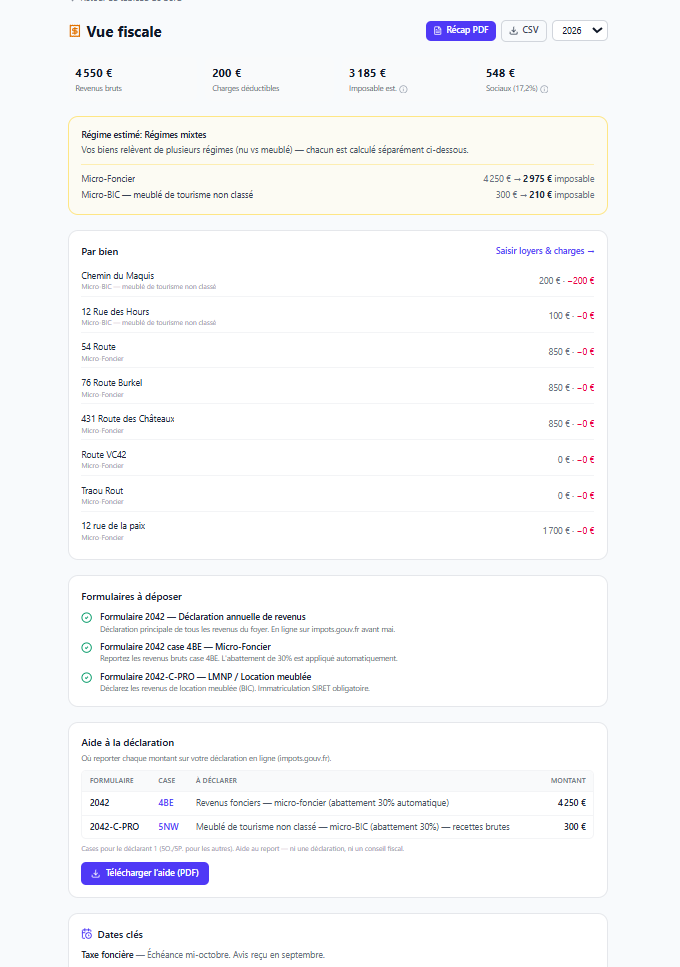Click the 300 € montant cell

575,827
